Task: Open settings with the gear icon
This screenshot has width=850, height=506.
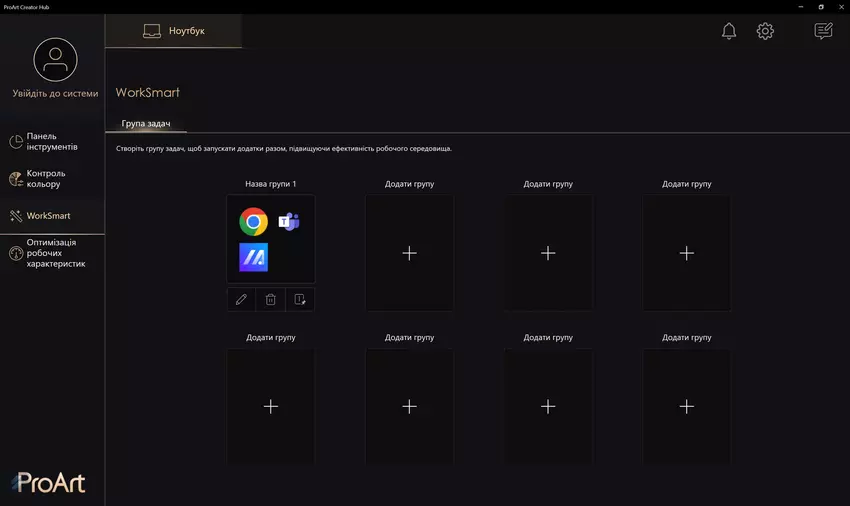Action: coord(765,31)
